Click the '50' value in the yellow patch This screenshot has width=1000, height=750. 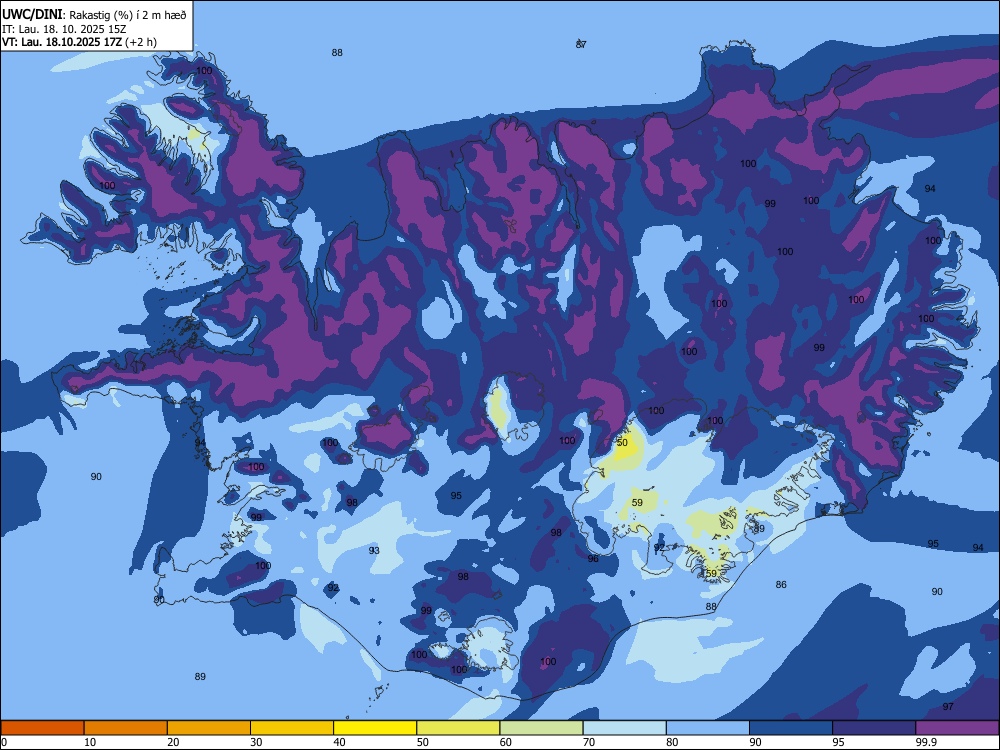[x=622, y=442]
